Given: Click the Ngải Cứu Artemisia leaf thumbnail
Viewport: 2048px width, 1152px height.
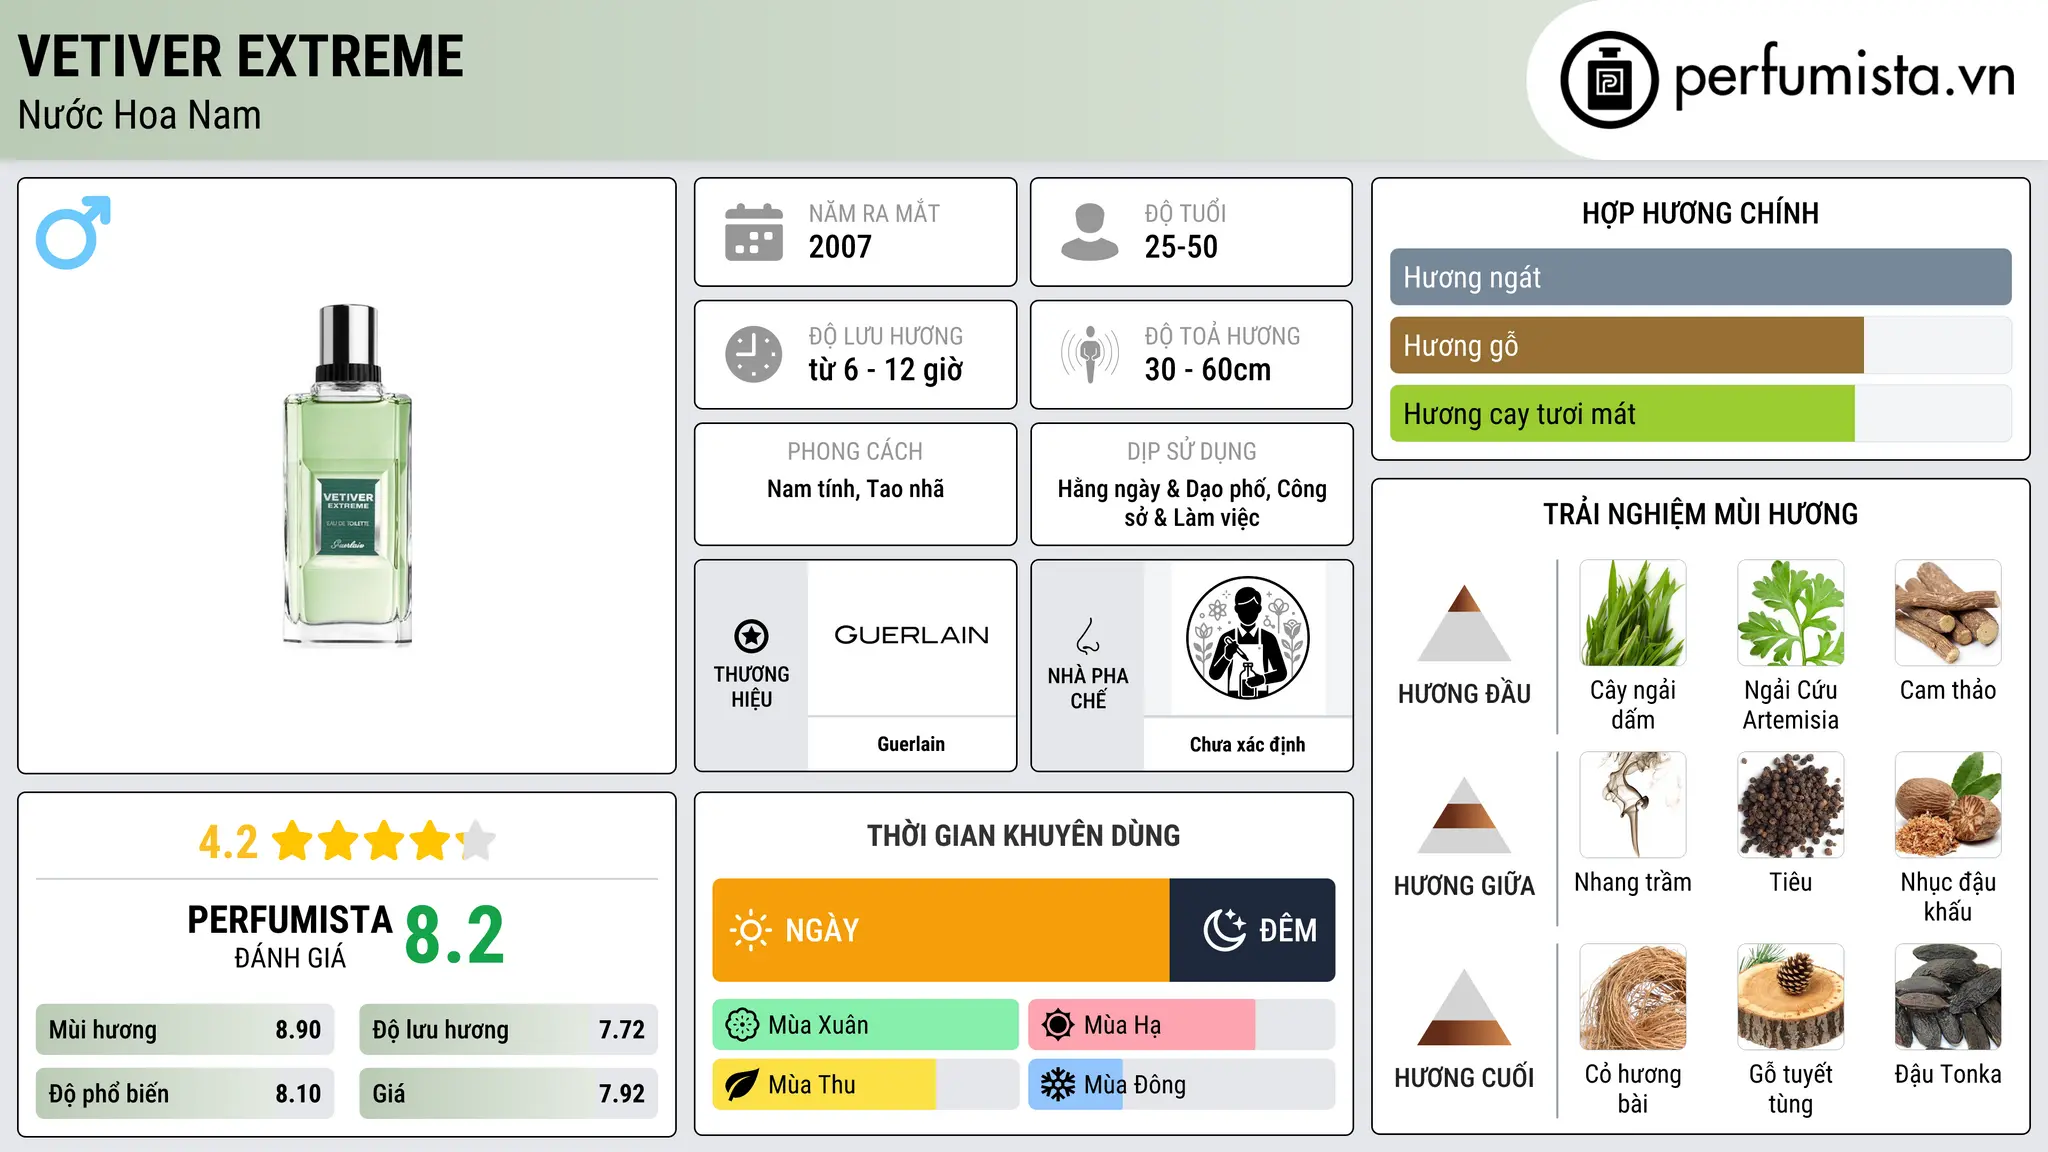Looking at the screenshot, I should [1791, 613].
